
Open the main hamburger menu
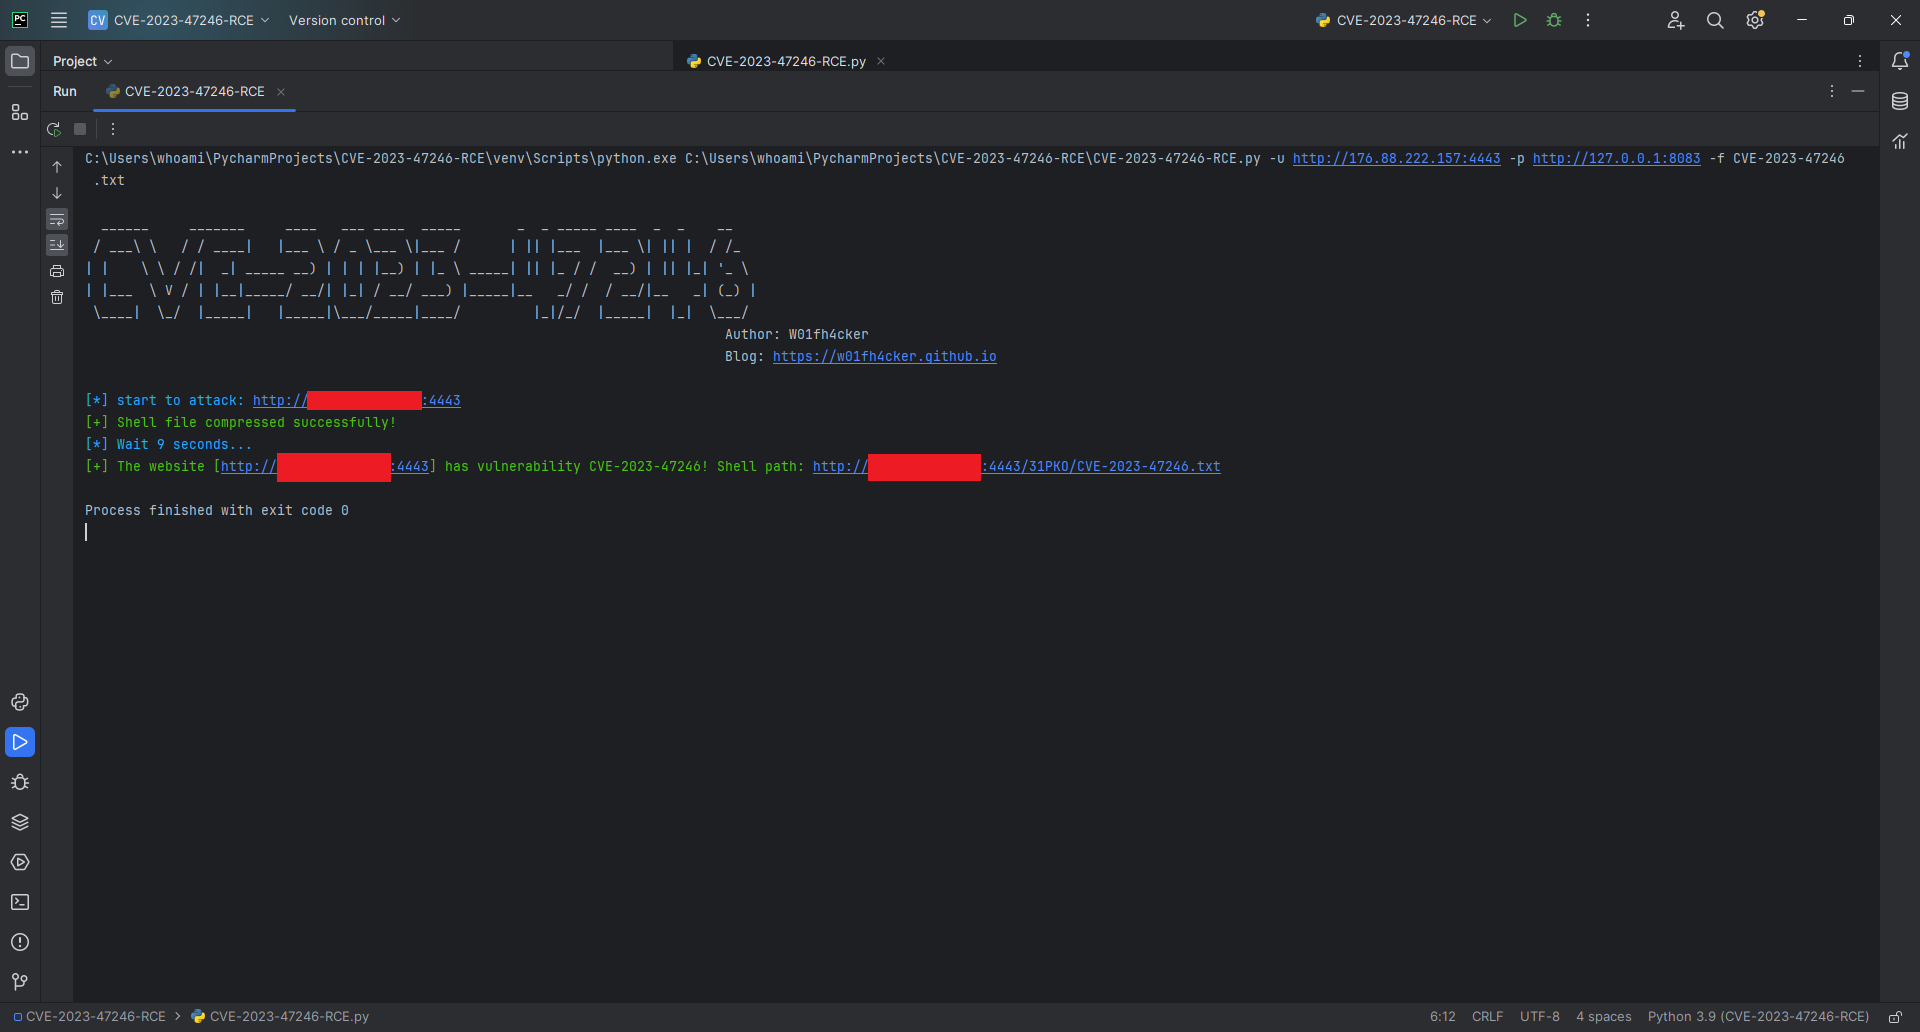coord(59,20)
